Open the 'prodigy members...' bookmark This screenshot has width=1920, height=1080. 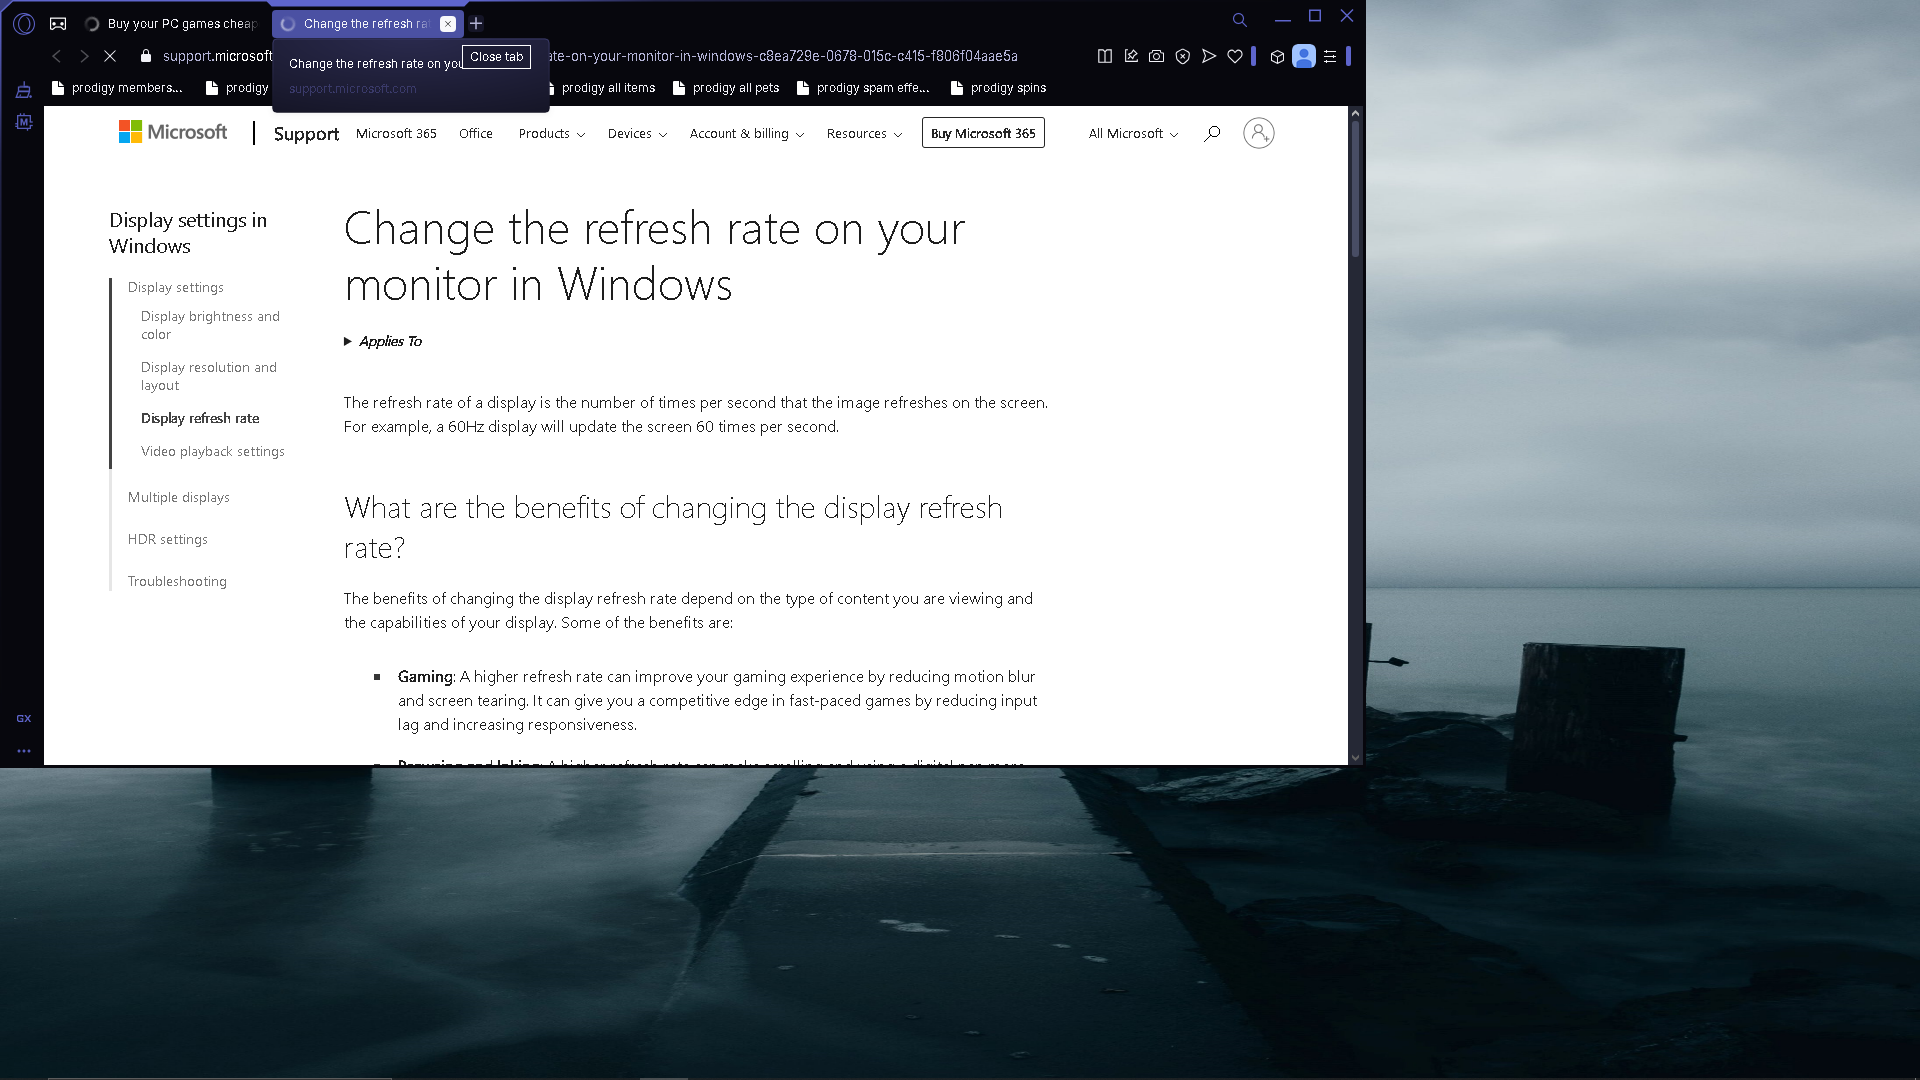pos(117,88)
